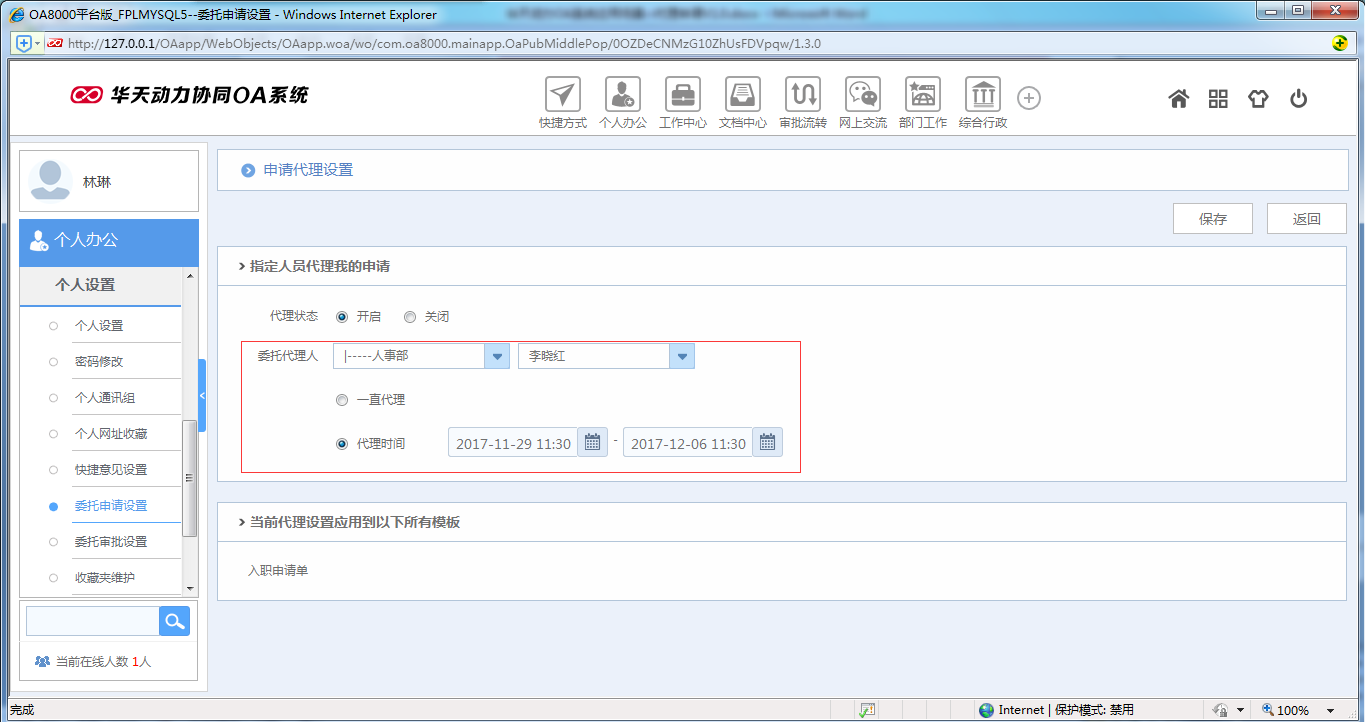Open calendar picker for start date
This screenshot has width=1365, height=722.
click(592, 442)
